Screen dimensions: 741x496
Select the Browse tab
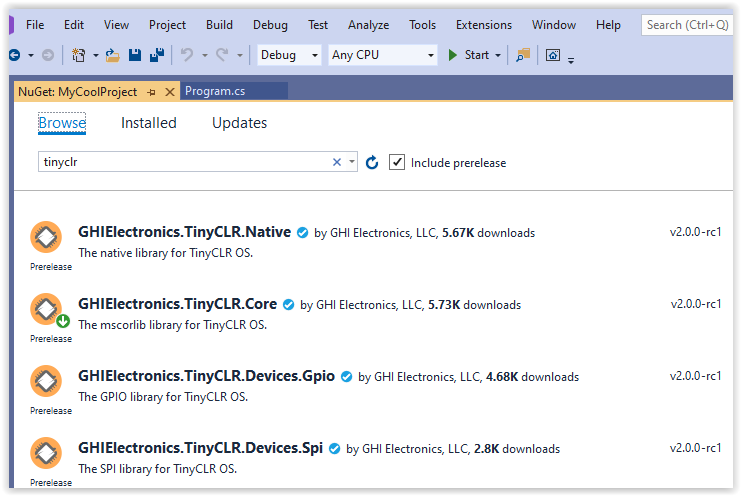point(62,123)
